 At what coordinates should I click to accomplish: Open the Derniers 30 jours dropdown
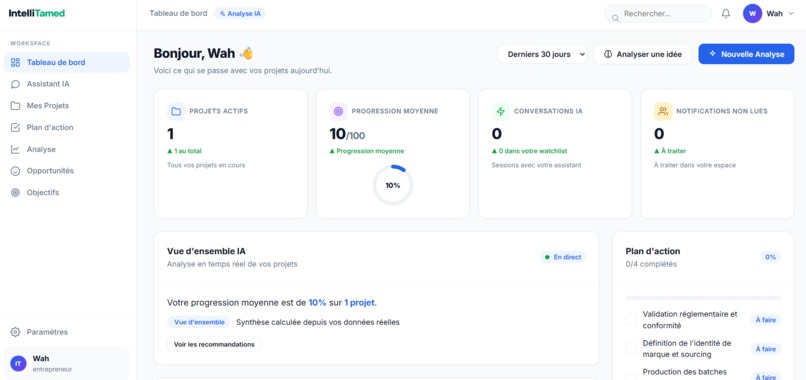[x=542, y=54]
